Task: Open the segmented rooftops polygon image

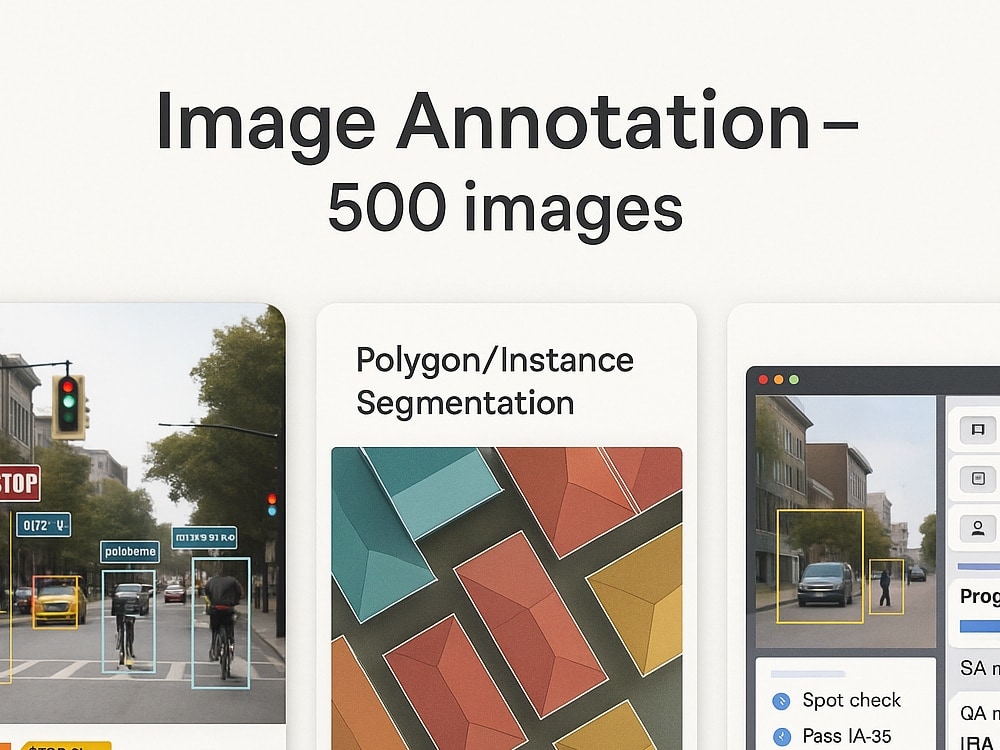Action: click(x=506, y=598)
